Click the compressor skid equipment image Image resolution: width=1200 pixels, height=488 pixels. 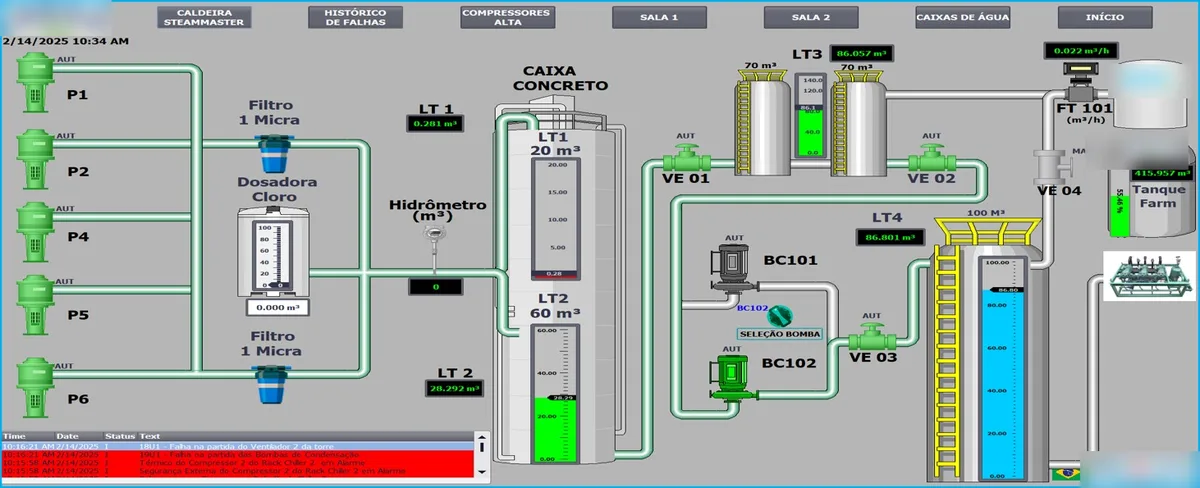pos(1149,275)
